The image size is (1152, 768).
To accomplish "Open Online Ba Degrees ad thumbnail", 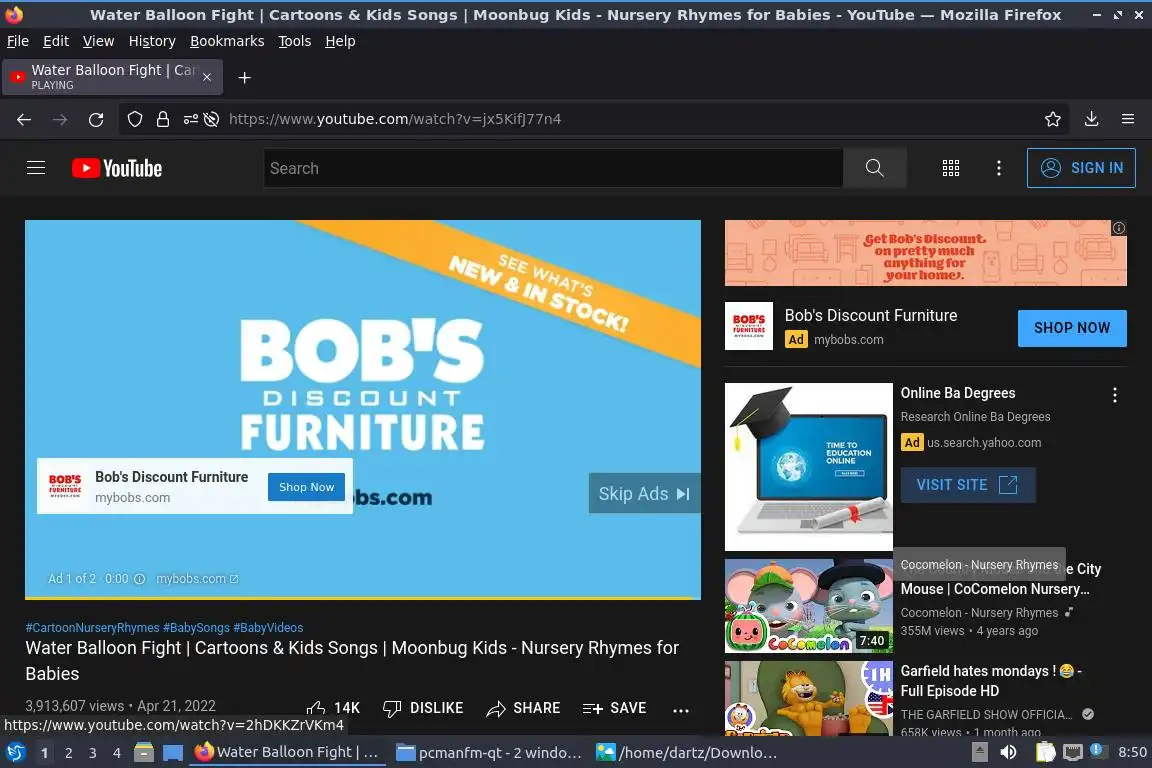I will point(809,467).
